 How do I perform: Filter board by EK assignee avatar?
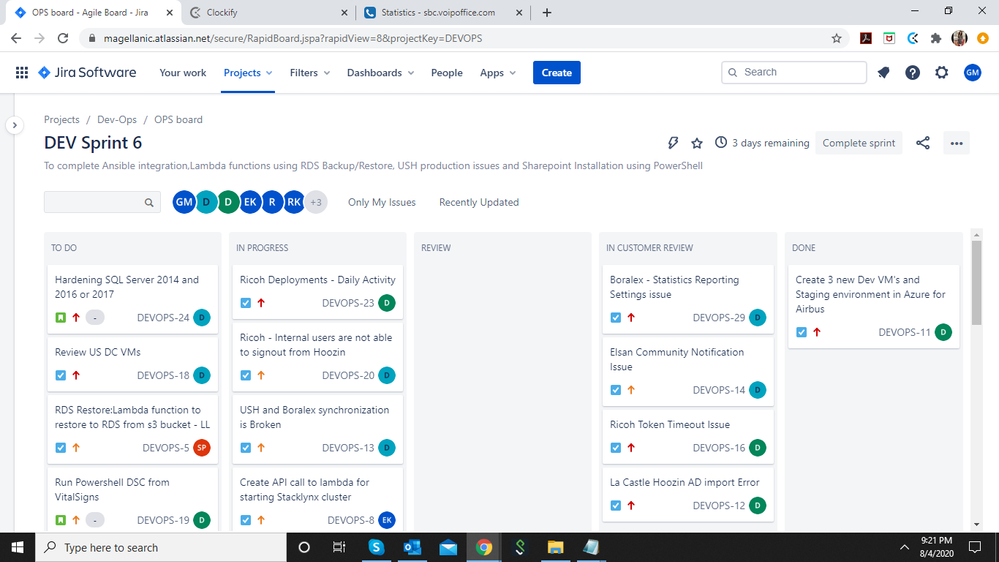pos(250,202)
